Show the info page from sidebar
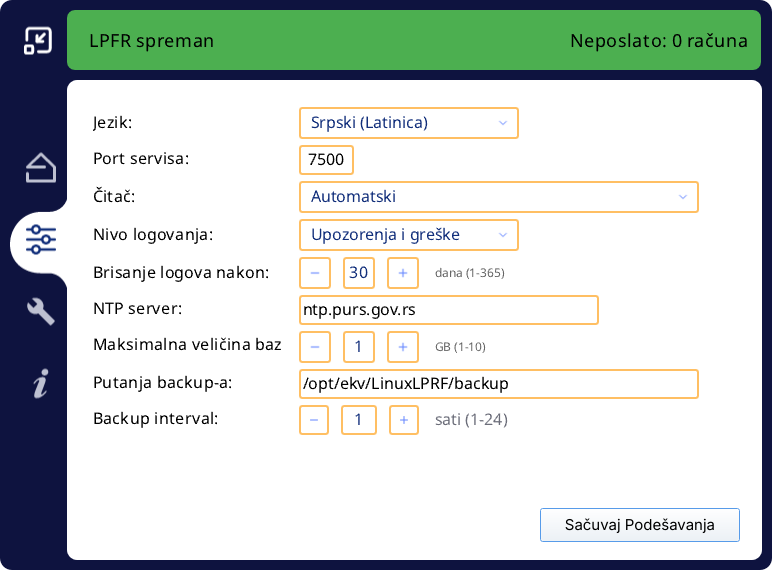 tap(40, 383)
